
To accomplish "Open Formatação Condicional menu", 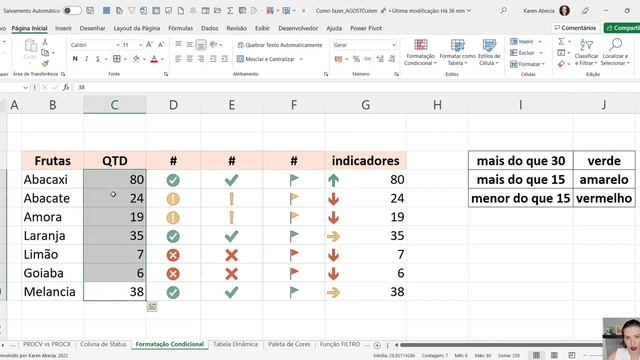I will click(420, 52).
